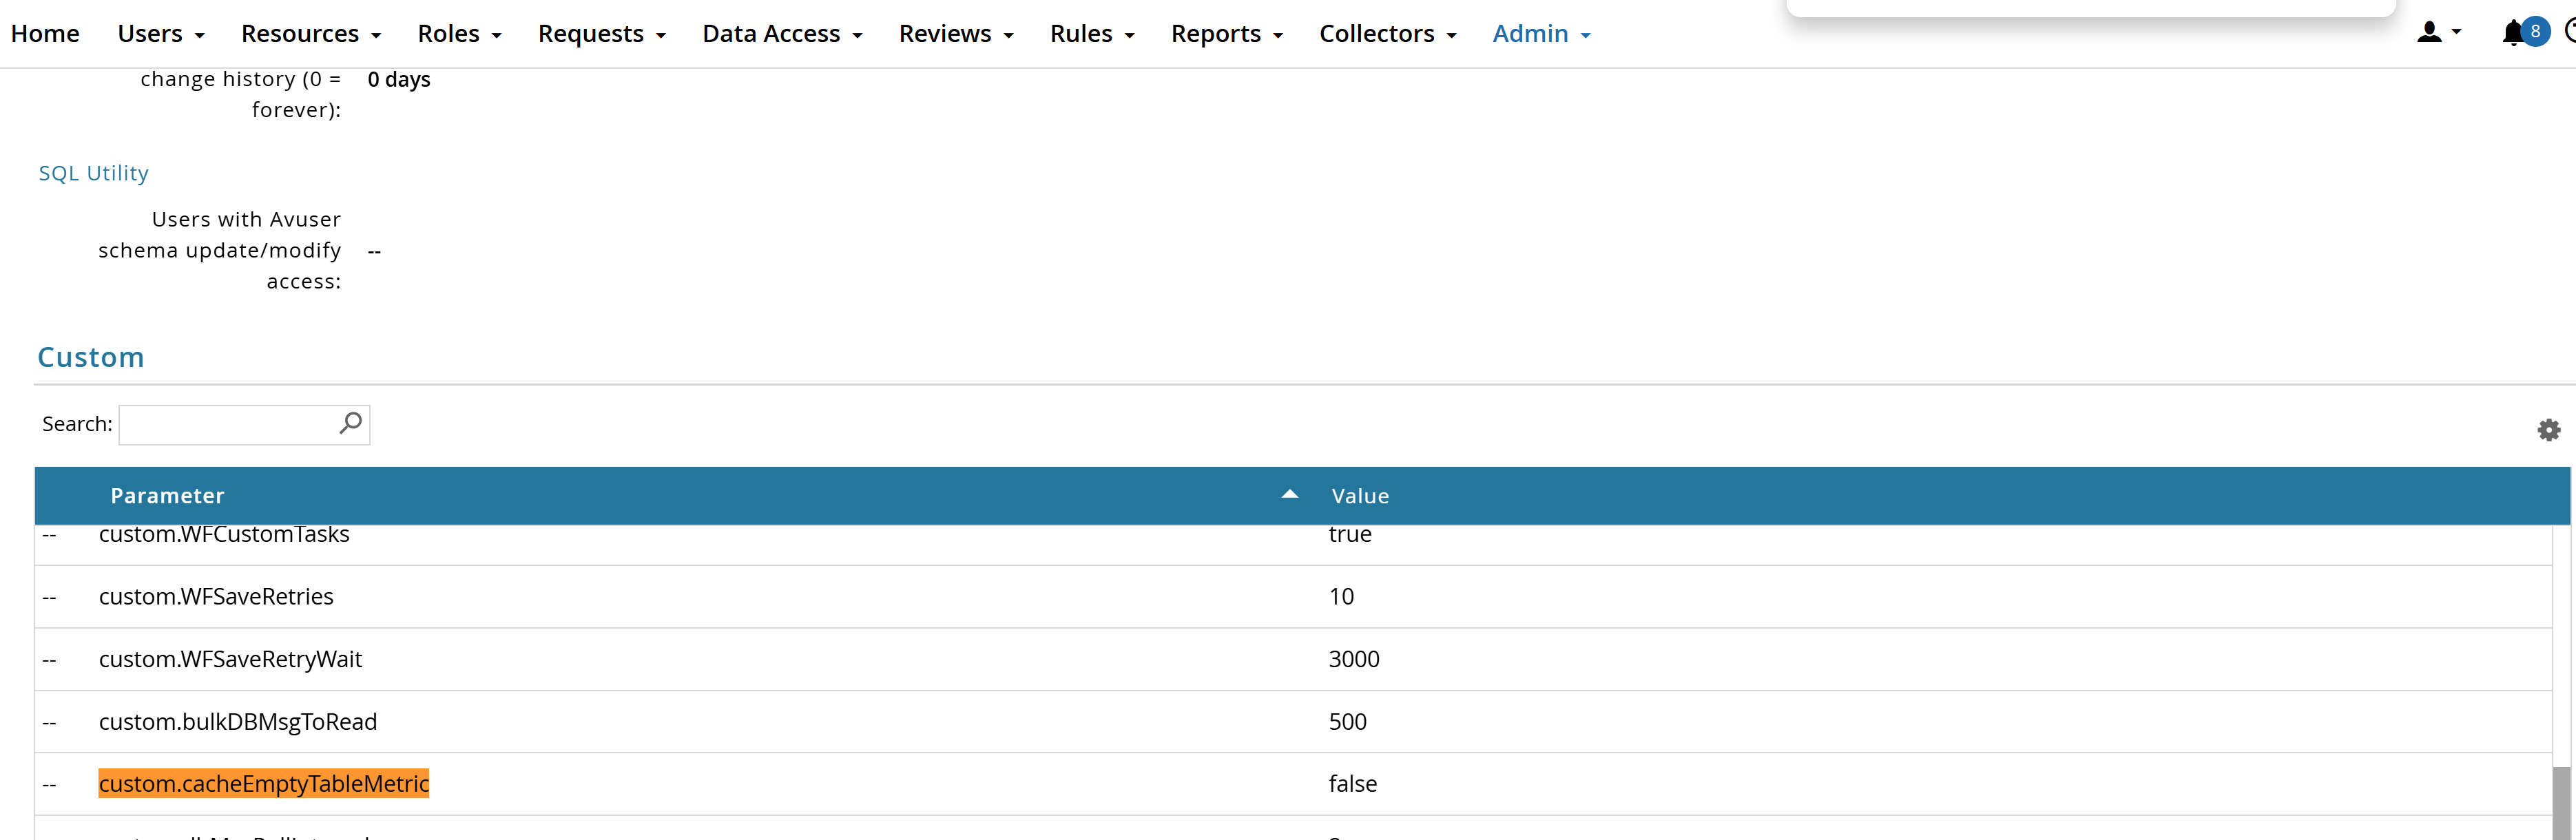Open the Admin dropdown menu

[1540, 34]
